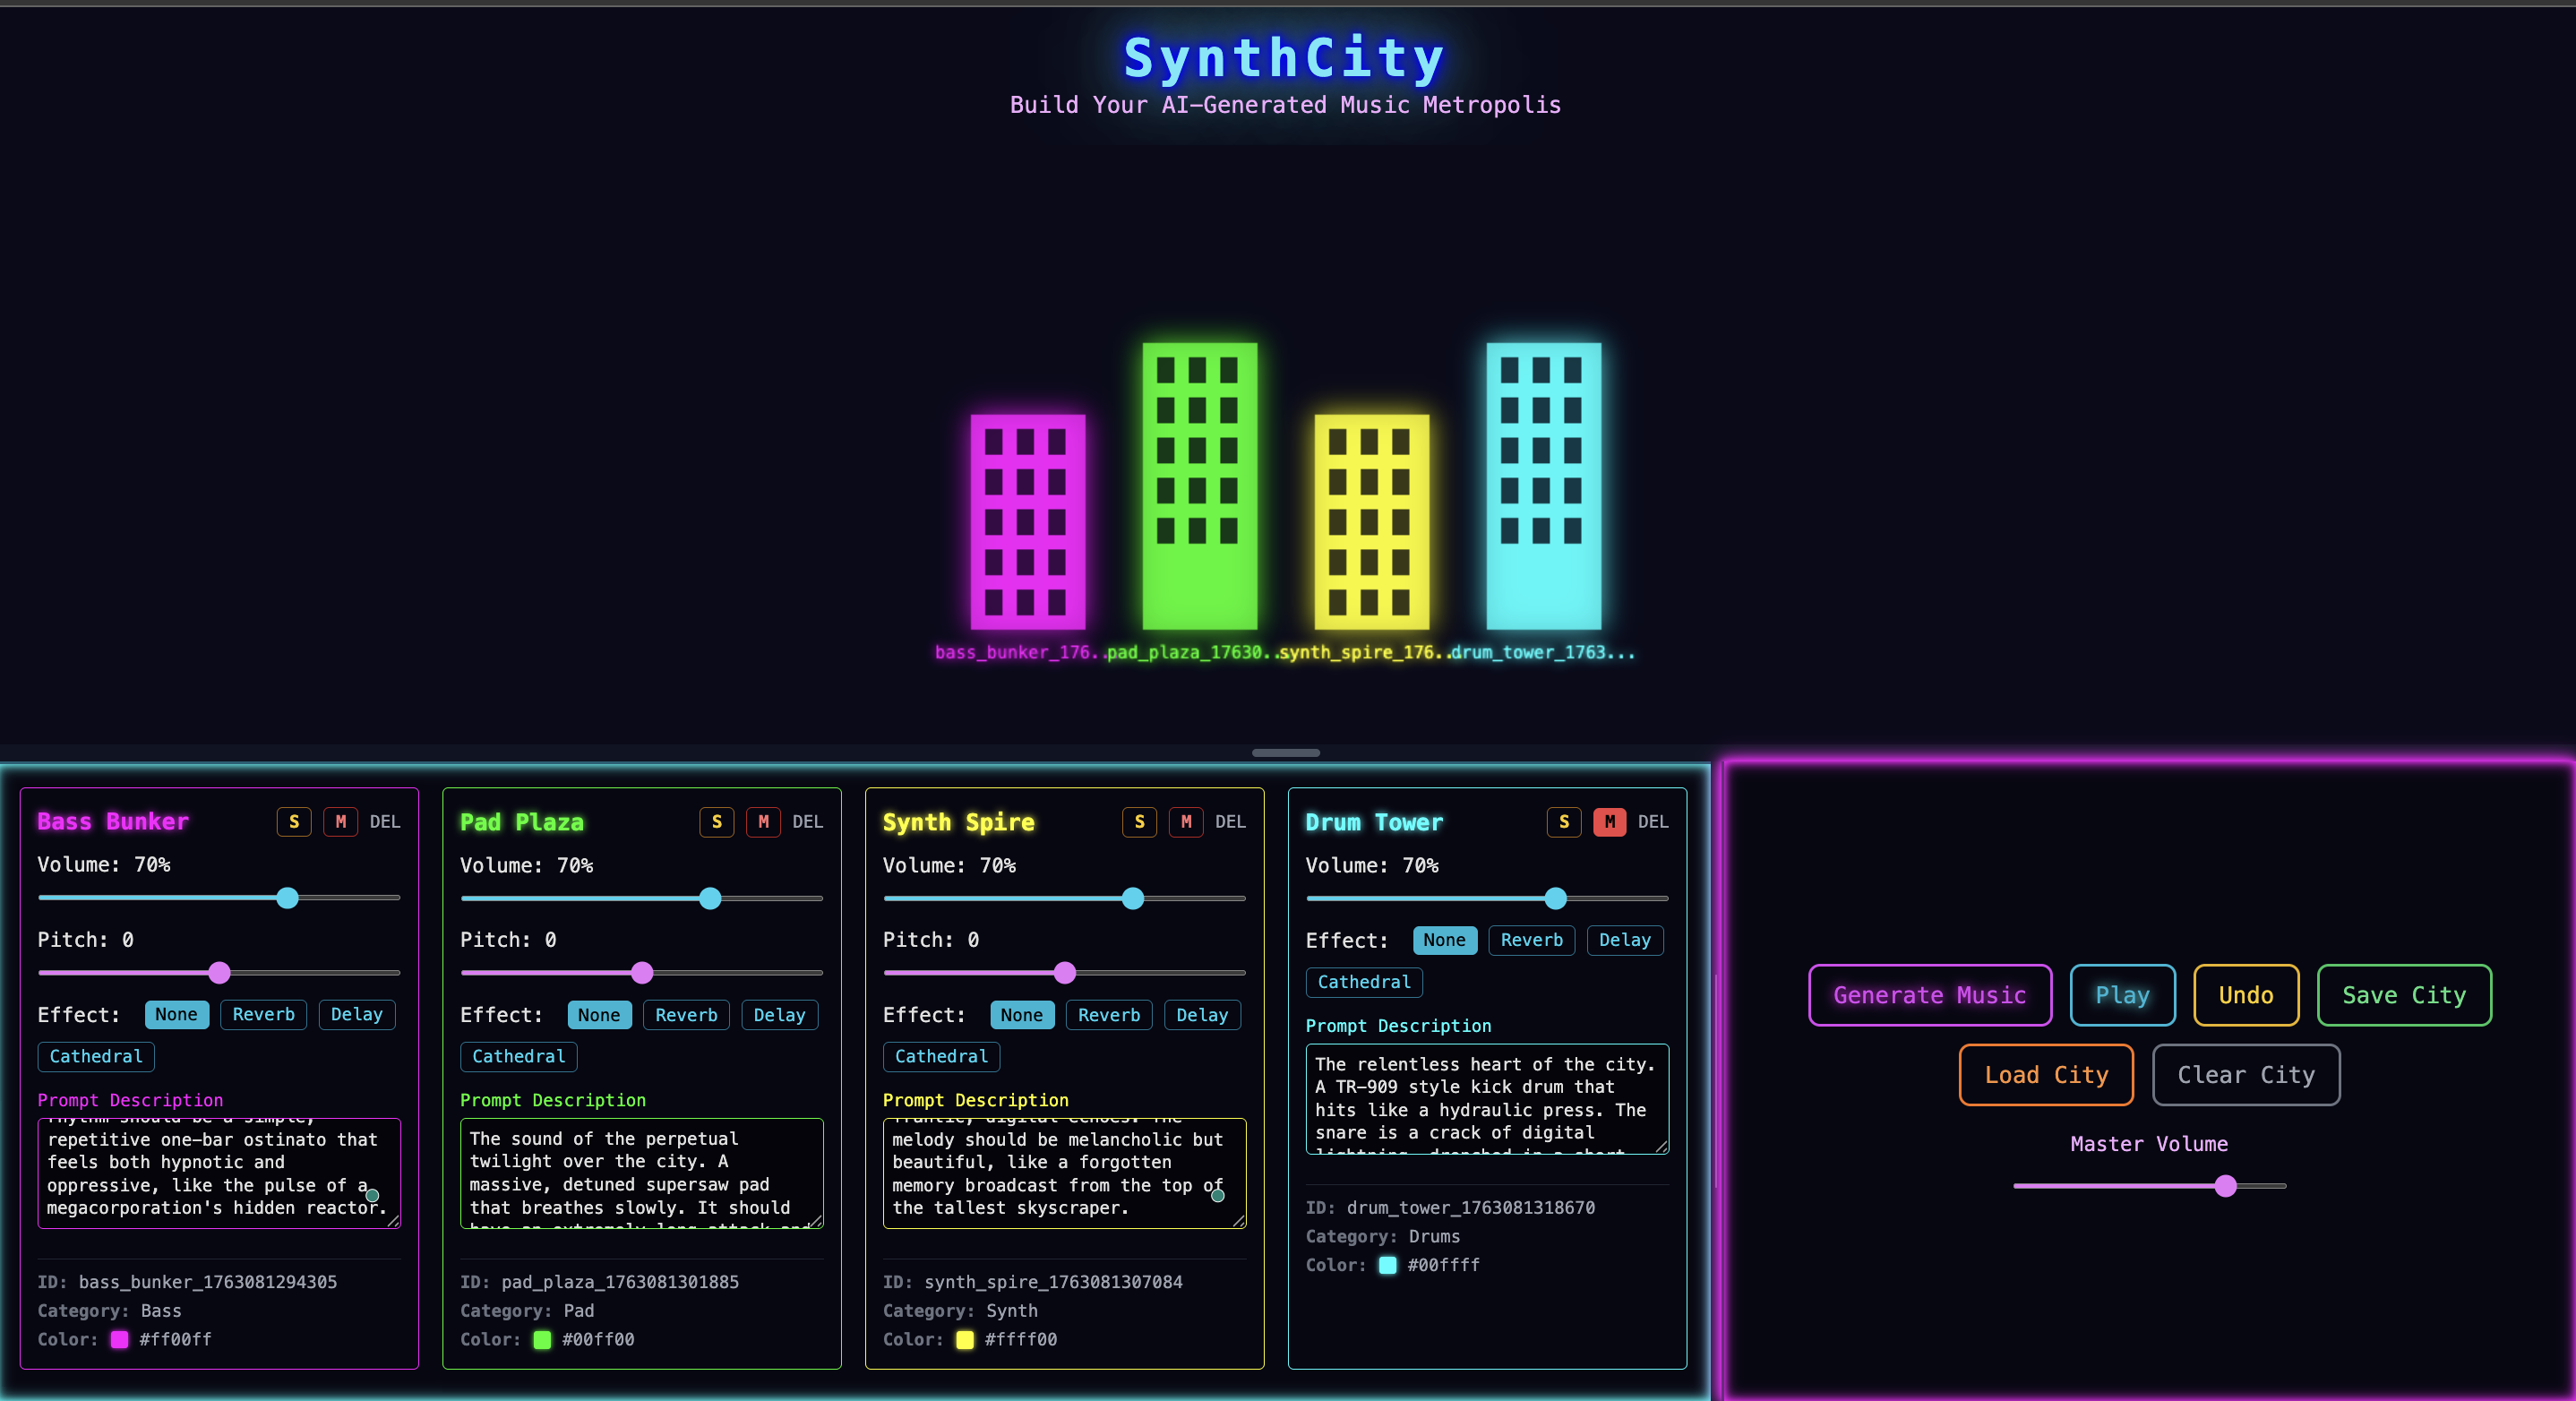2576x1401 pixels.
Task: Click the Save City button
Action: (x=2403, y=994)
